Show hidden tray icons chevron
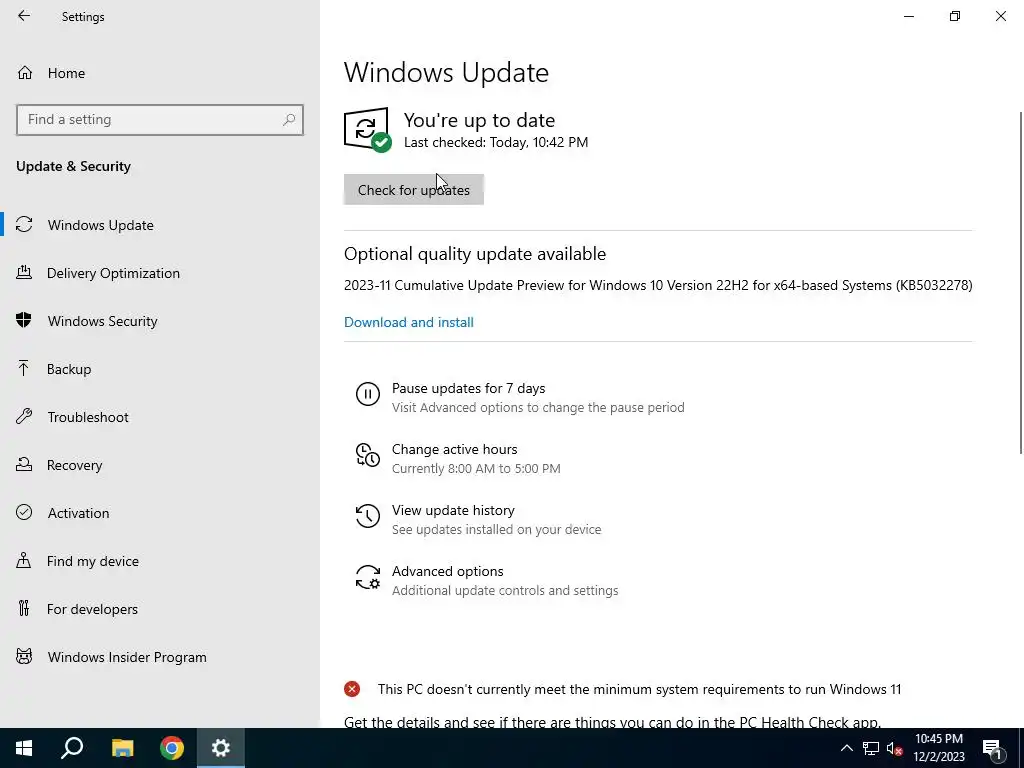Screen dimensions: 1024x768 [x=846, y=748]
